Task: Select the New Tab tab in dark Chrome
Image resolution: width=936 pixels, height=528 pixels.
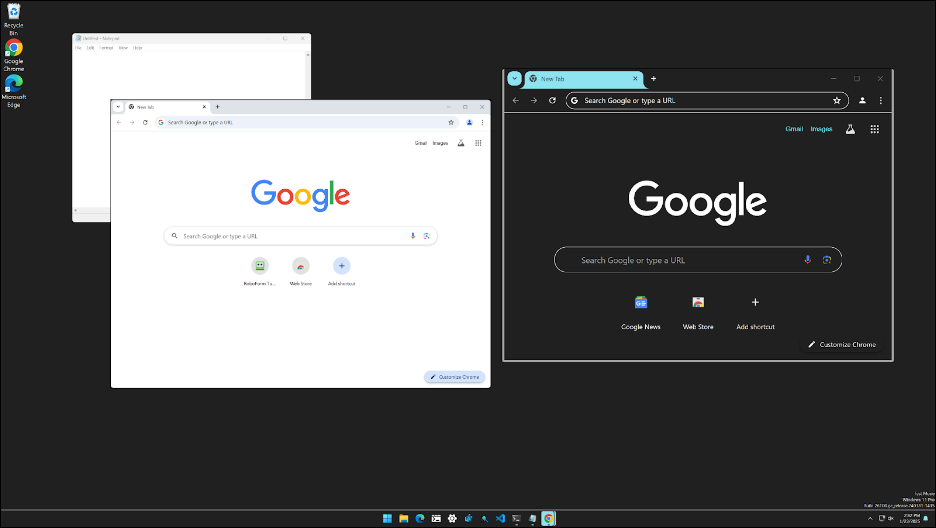Action: 582,79
